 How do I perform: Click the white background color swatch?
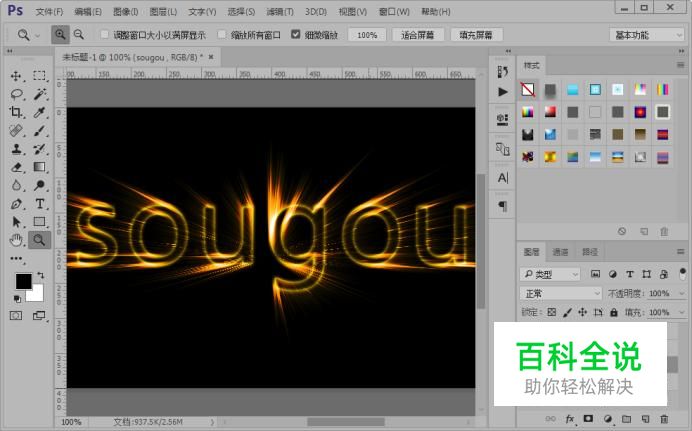(37, 295)
